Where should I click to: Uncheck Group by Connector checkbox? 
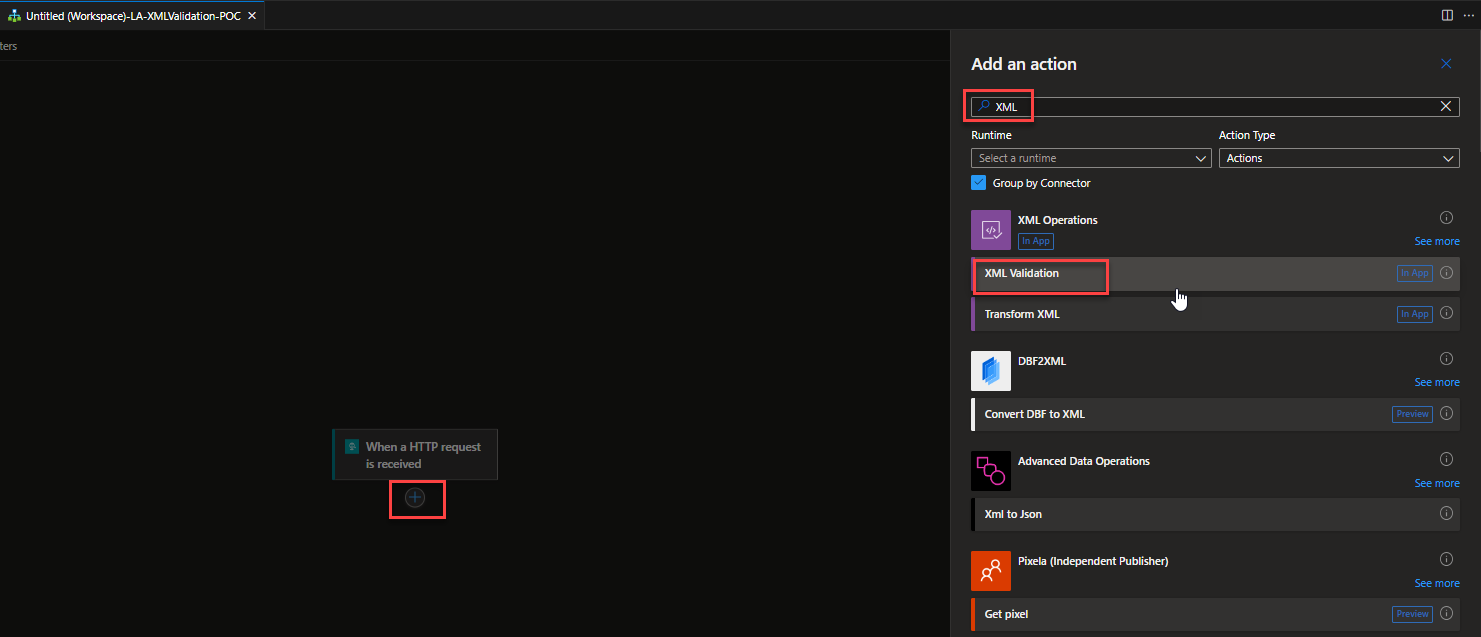(x=979, y=183)
